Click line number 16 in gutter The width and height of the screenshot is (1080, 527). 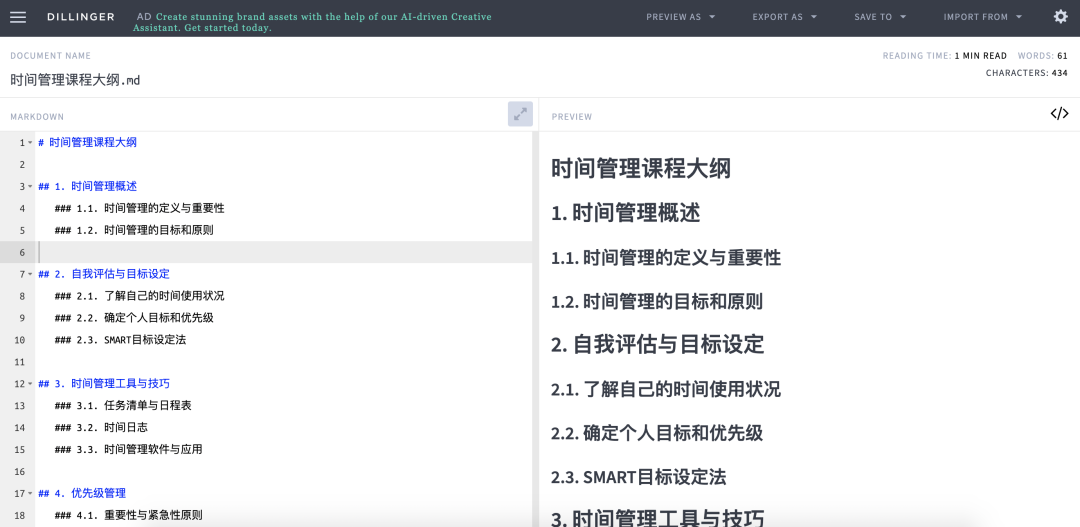pyautogui.click(x=19, y=471)
